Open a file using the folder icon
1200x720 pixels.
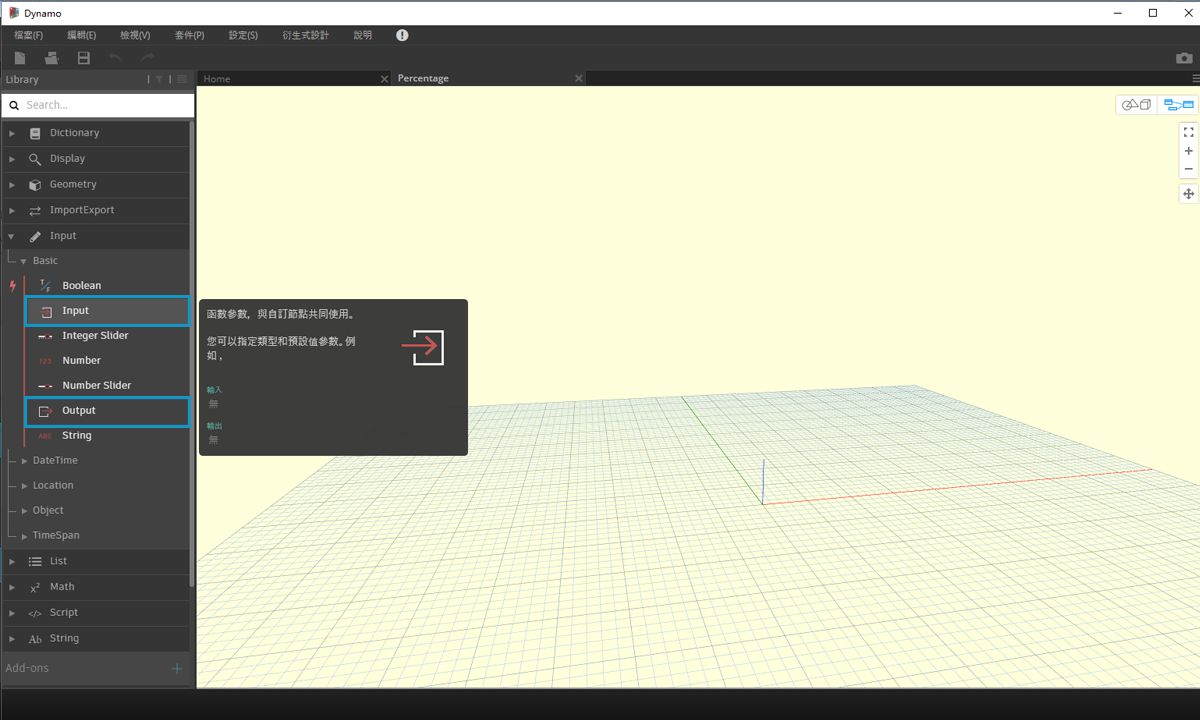point(51,58)
